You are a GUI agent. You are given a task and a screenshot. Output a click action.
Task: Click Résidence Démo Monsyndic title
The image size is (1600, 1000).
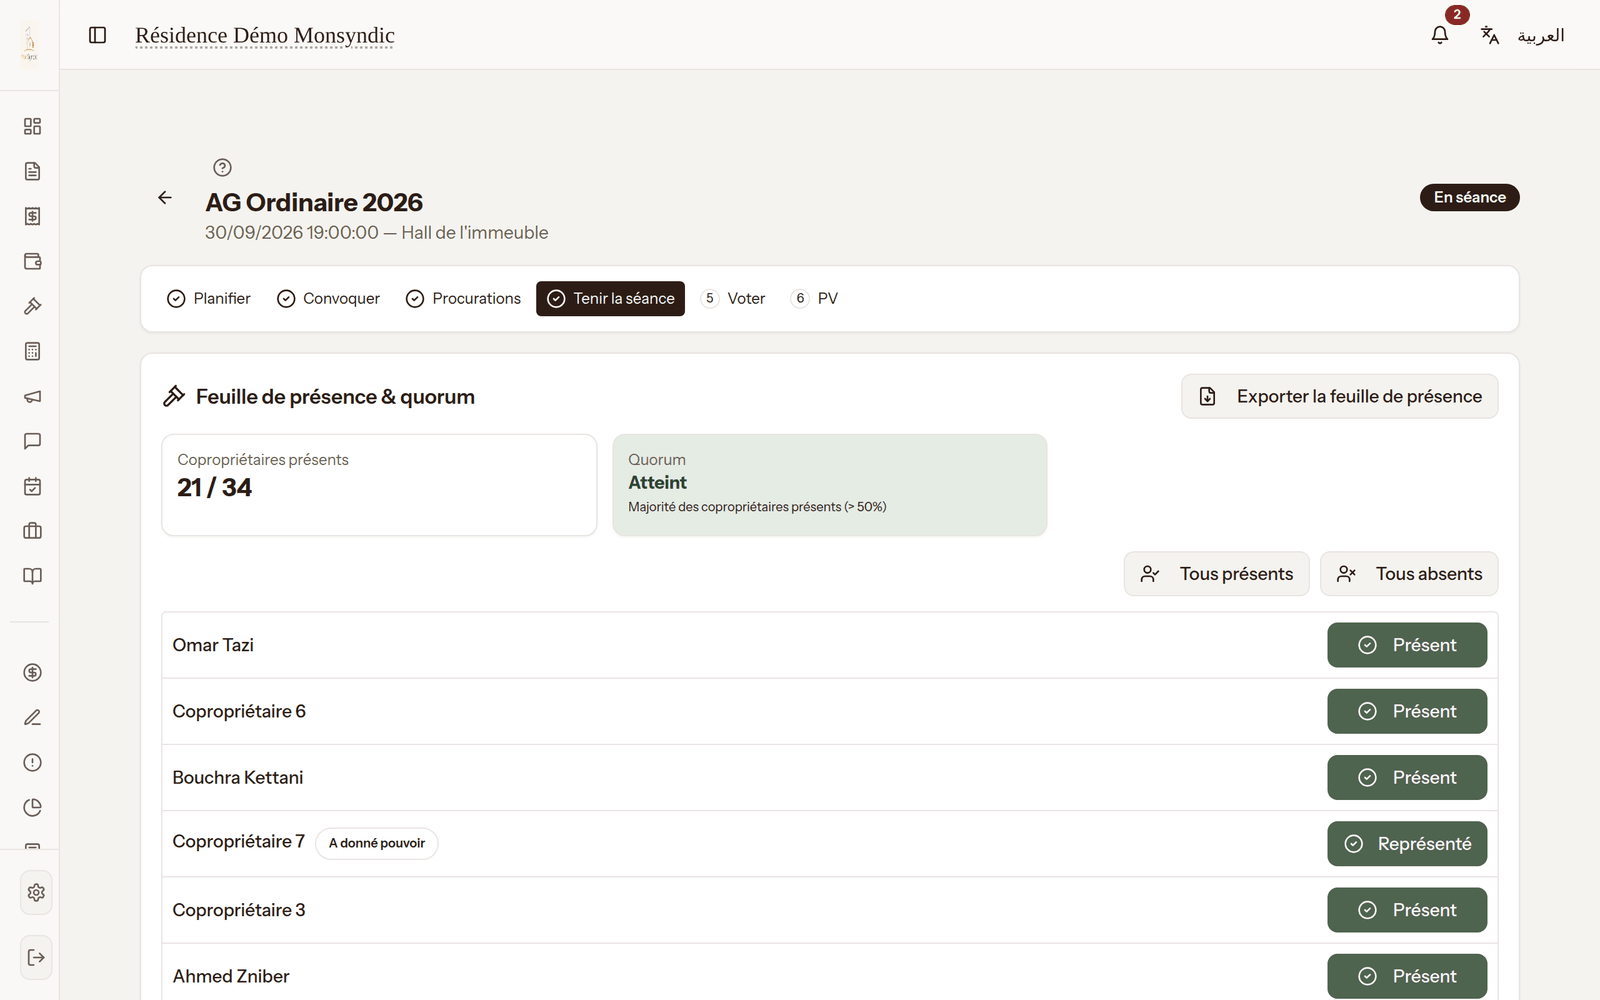[x=265, y=35]
